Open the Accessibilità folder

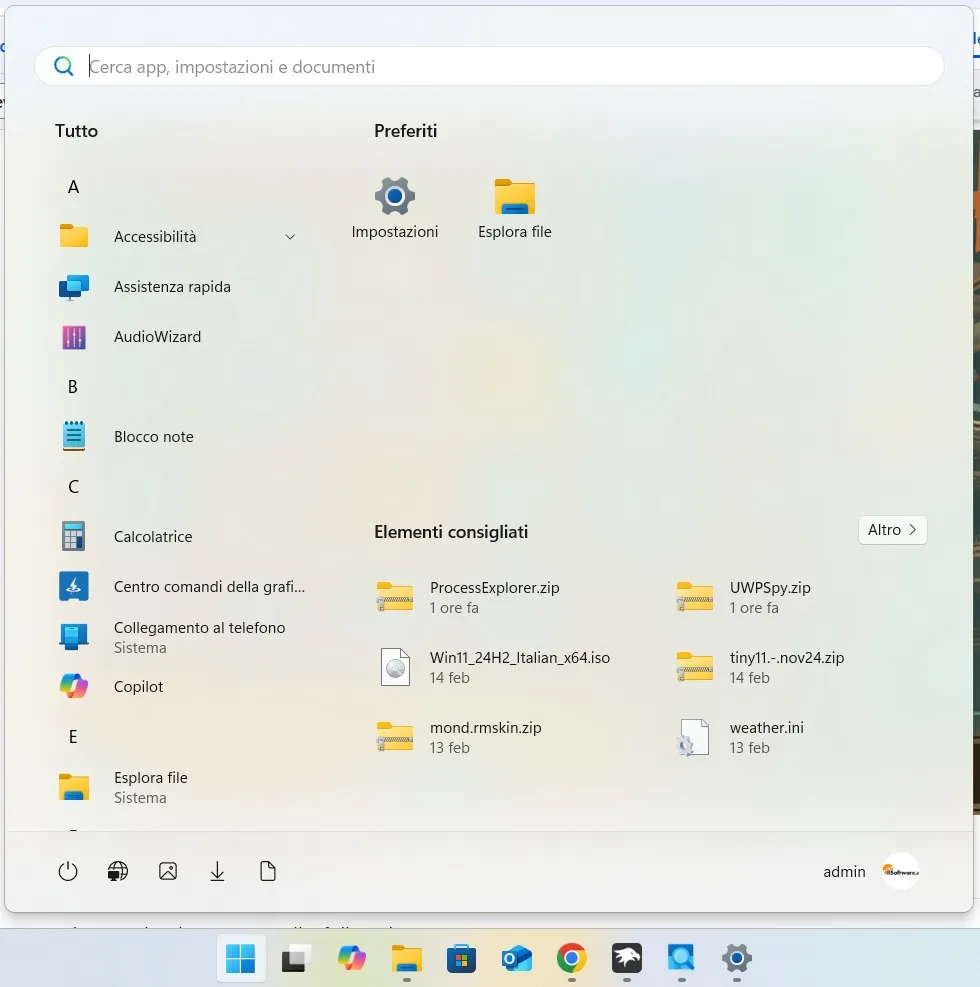coord(178,237)
